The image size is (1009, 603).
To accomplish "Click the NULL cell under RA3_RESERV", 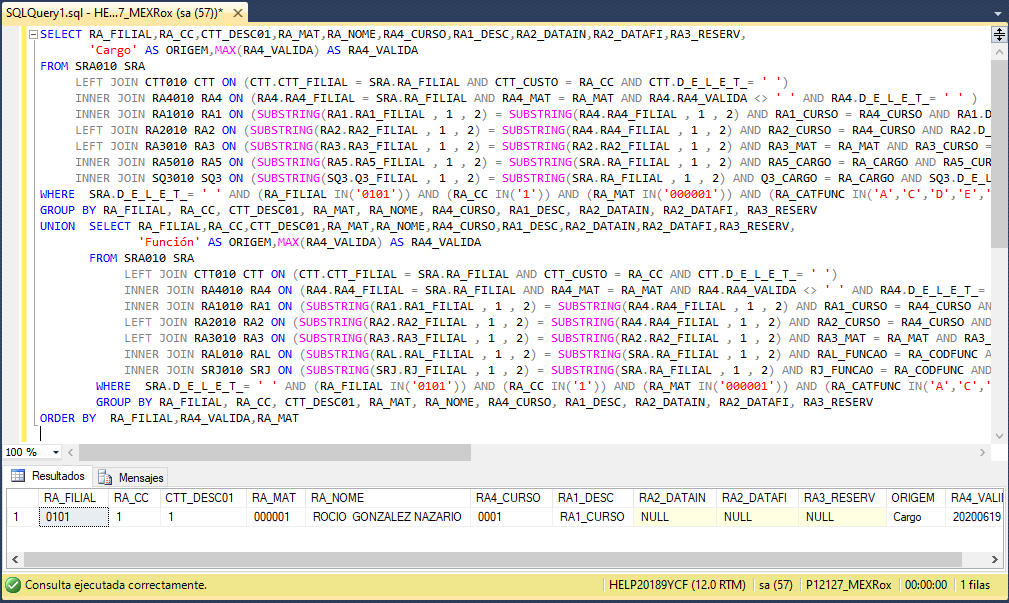I will tap(842, 517).
